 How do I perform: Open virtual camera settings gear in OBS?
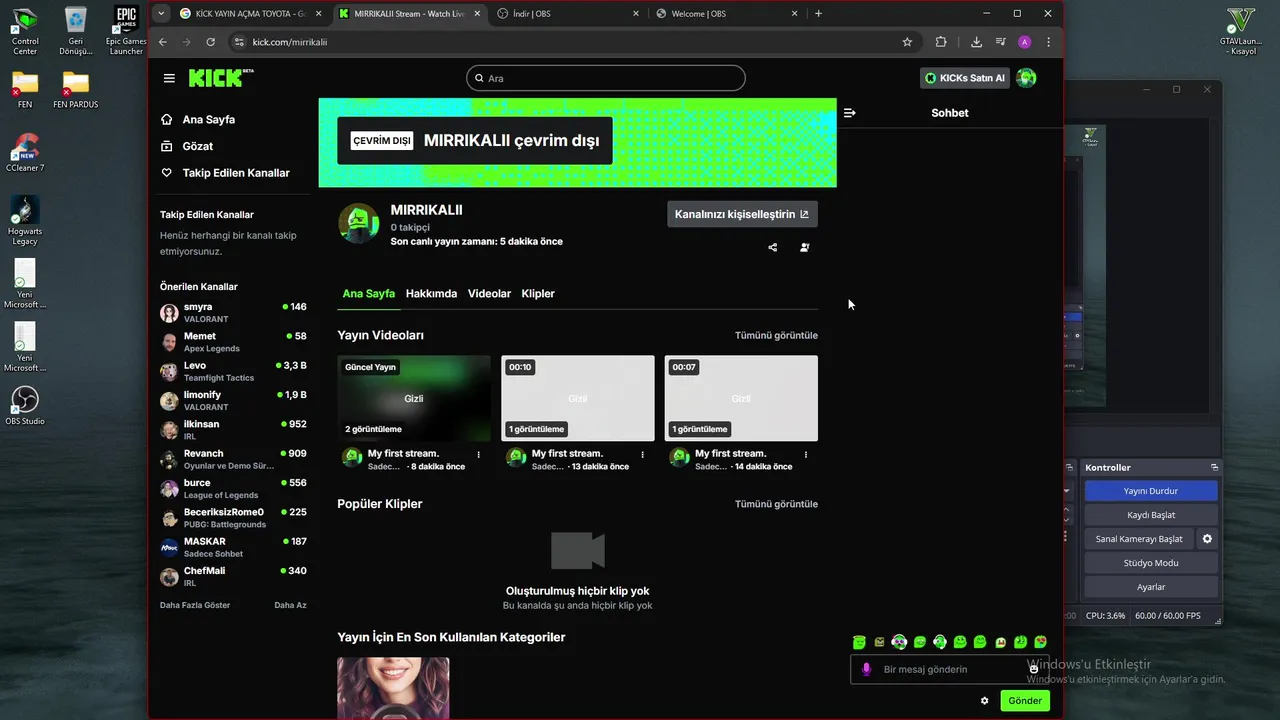click(x=1207, y=539)
